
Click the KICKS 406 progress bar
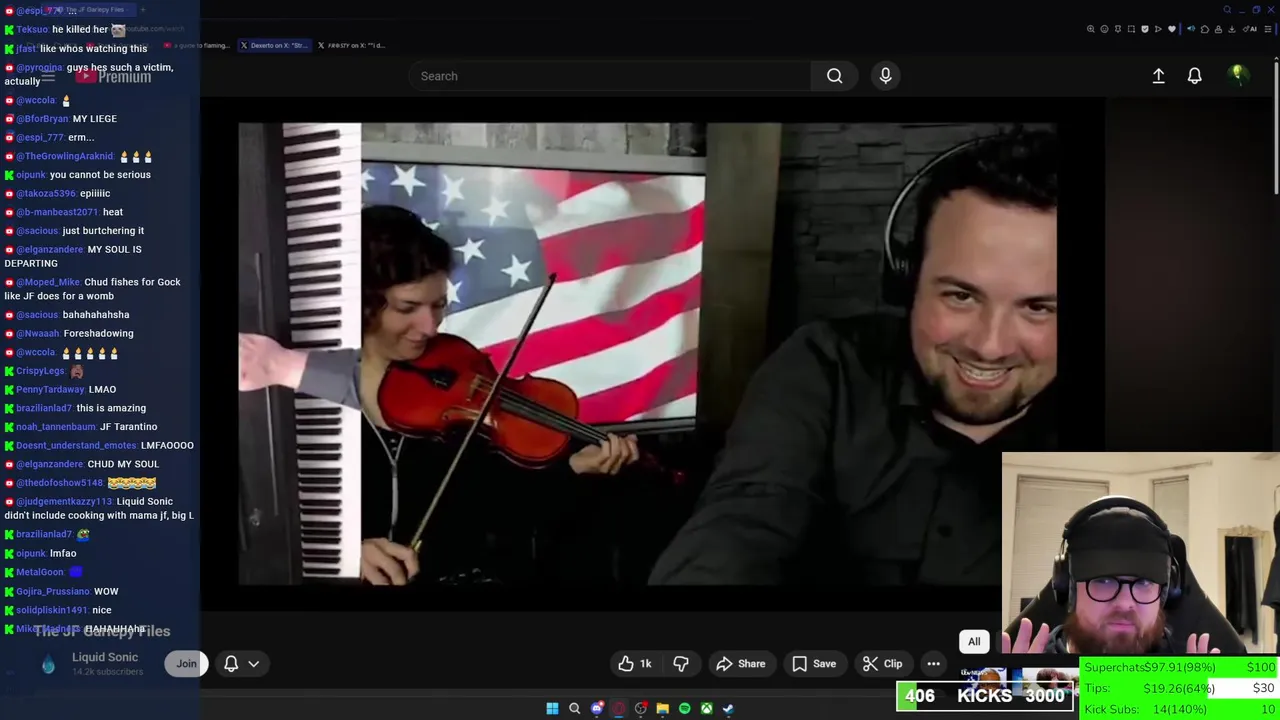(x=985, y=696)
